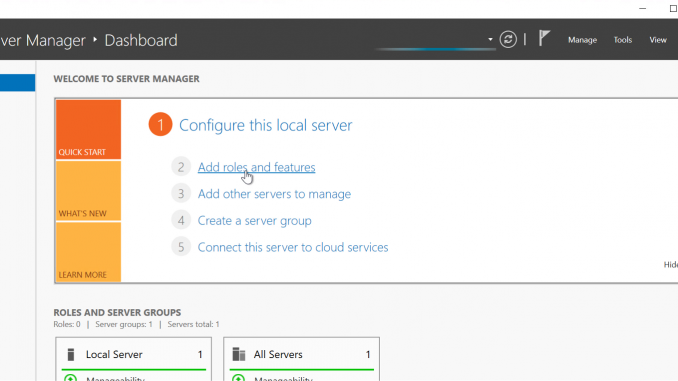This screenshot has height=381, width=678.
Task: Click the 'Server groups: 1' text
Action: click(x=124, y=324)
